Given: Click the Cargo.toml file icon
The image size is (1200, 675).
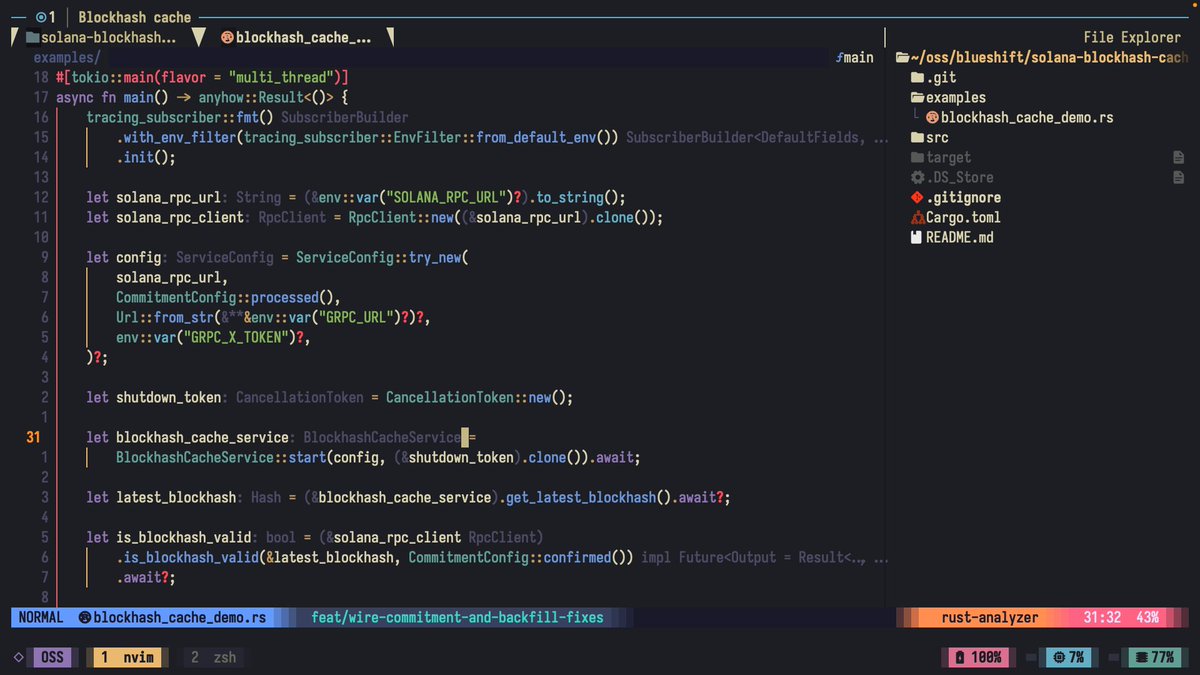Looking at the screenshot, I should pos(917,217).
